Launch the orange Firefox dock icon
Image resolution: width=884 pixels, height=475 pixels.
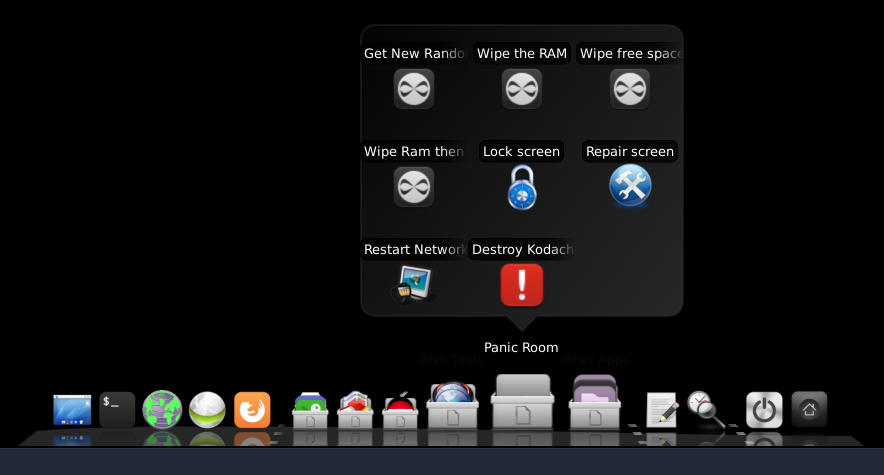(x=252, y=409)
